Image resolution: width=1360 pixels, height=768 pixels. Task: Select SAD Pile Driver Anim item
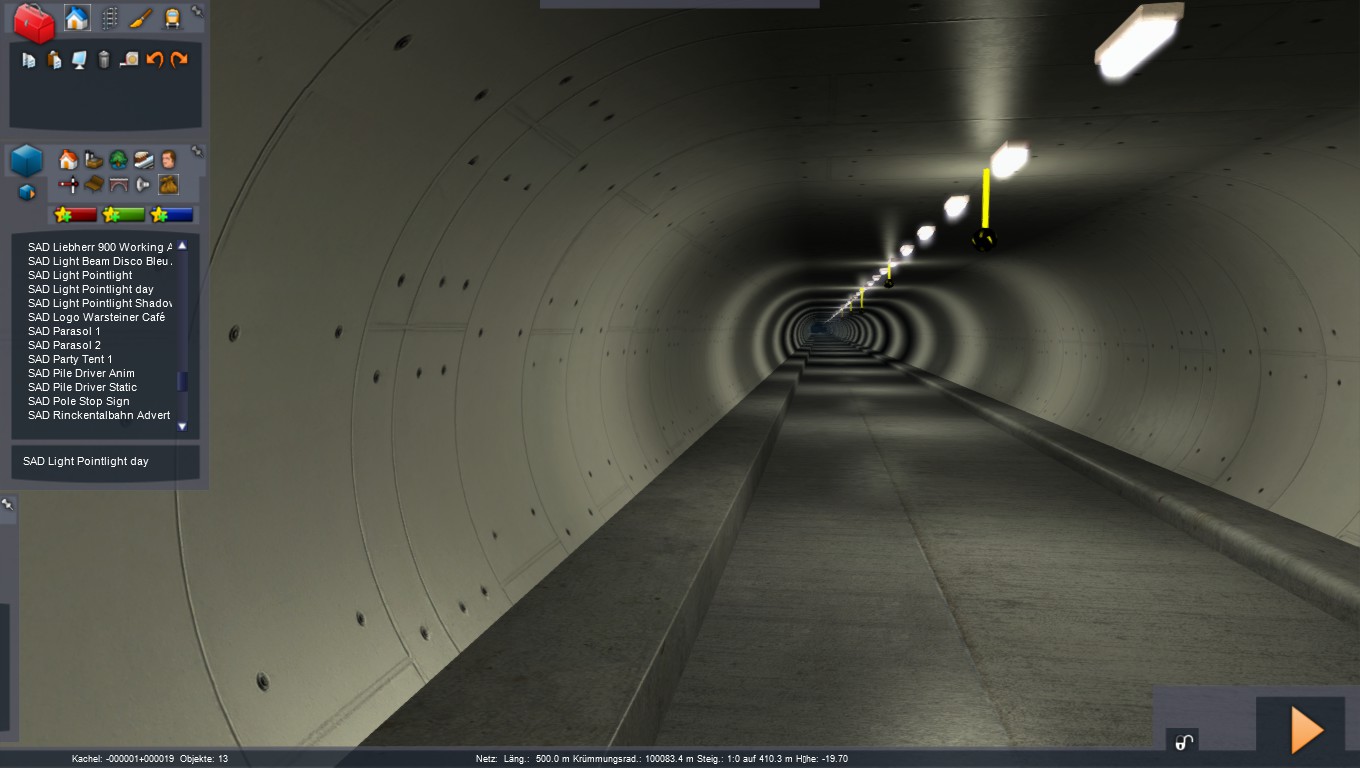[x=81, y=373]
